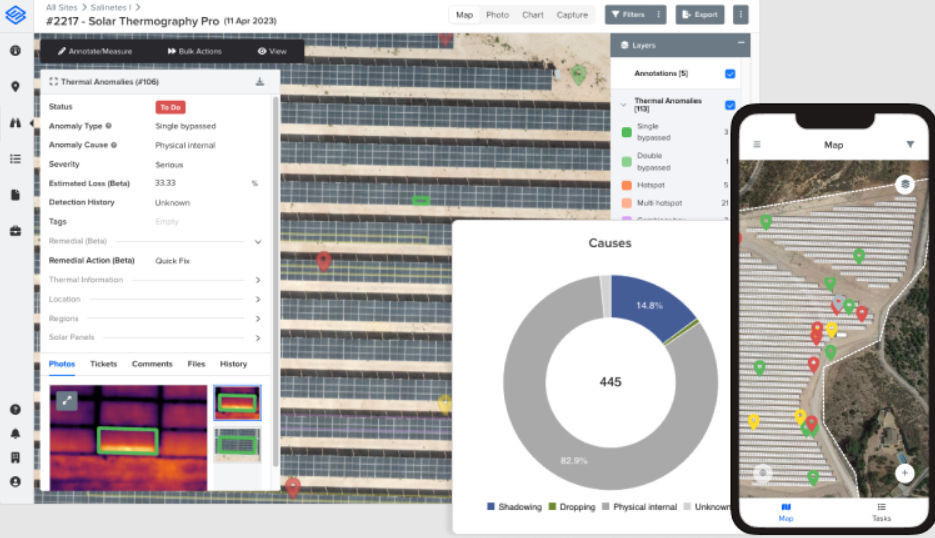The width and height of the screenshot is (935, 538).
Task: Click the focus frame icon beside Thermal Anomalies
Action: coord(54,82)
